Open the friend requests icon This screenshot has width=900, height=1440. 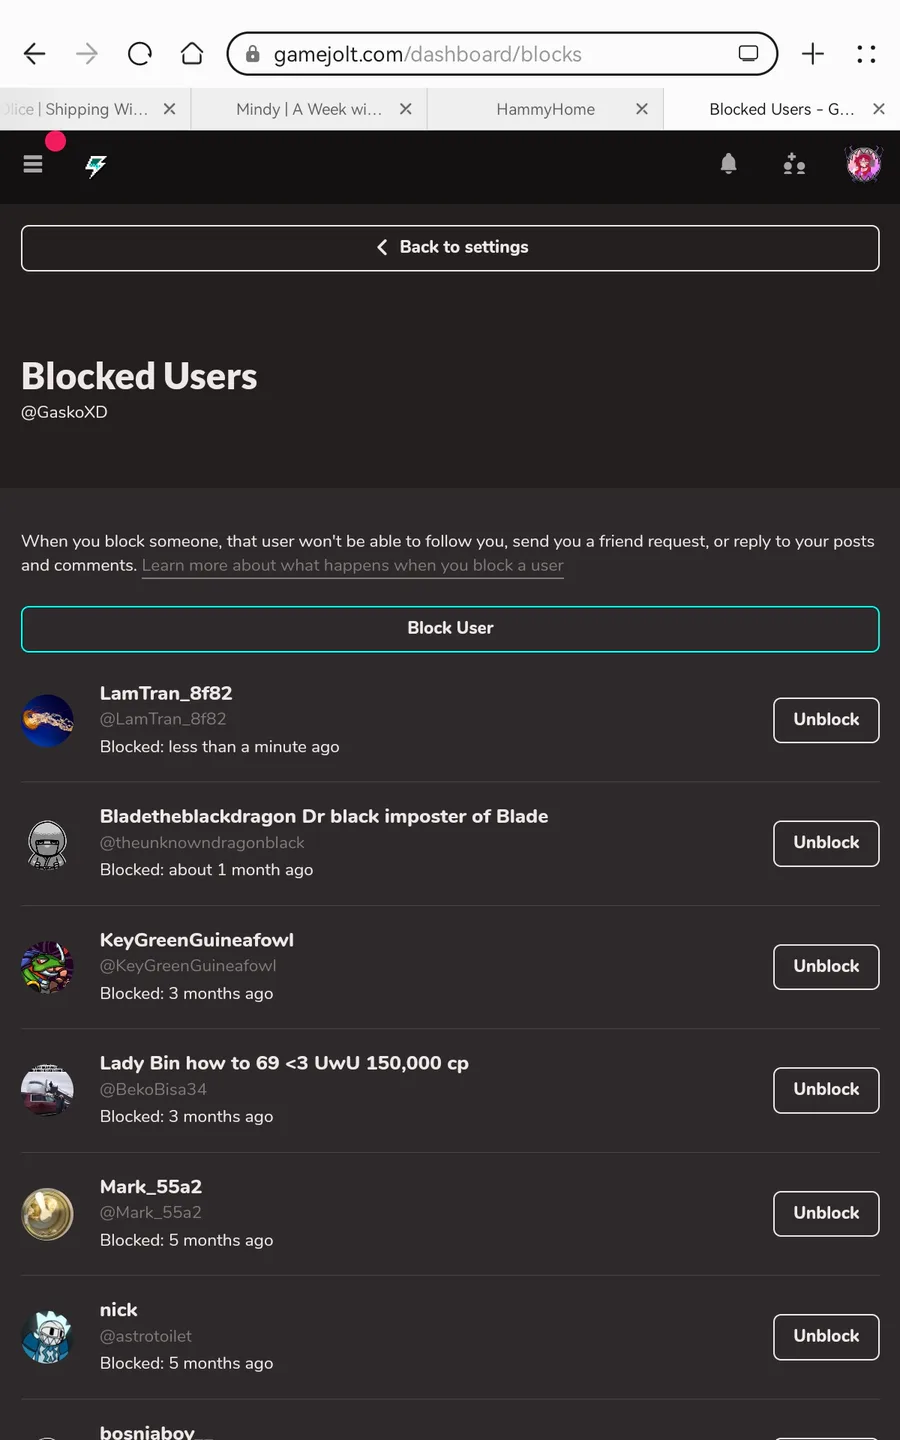pos(794,164)
